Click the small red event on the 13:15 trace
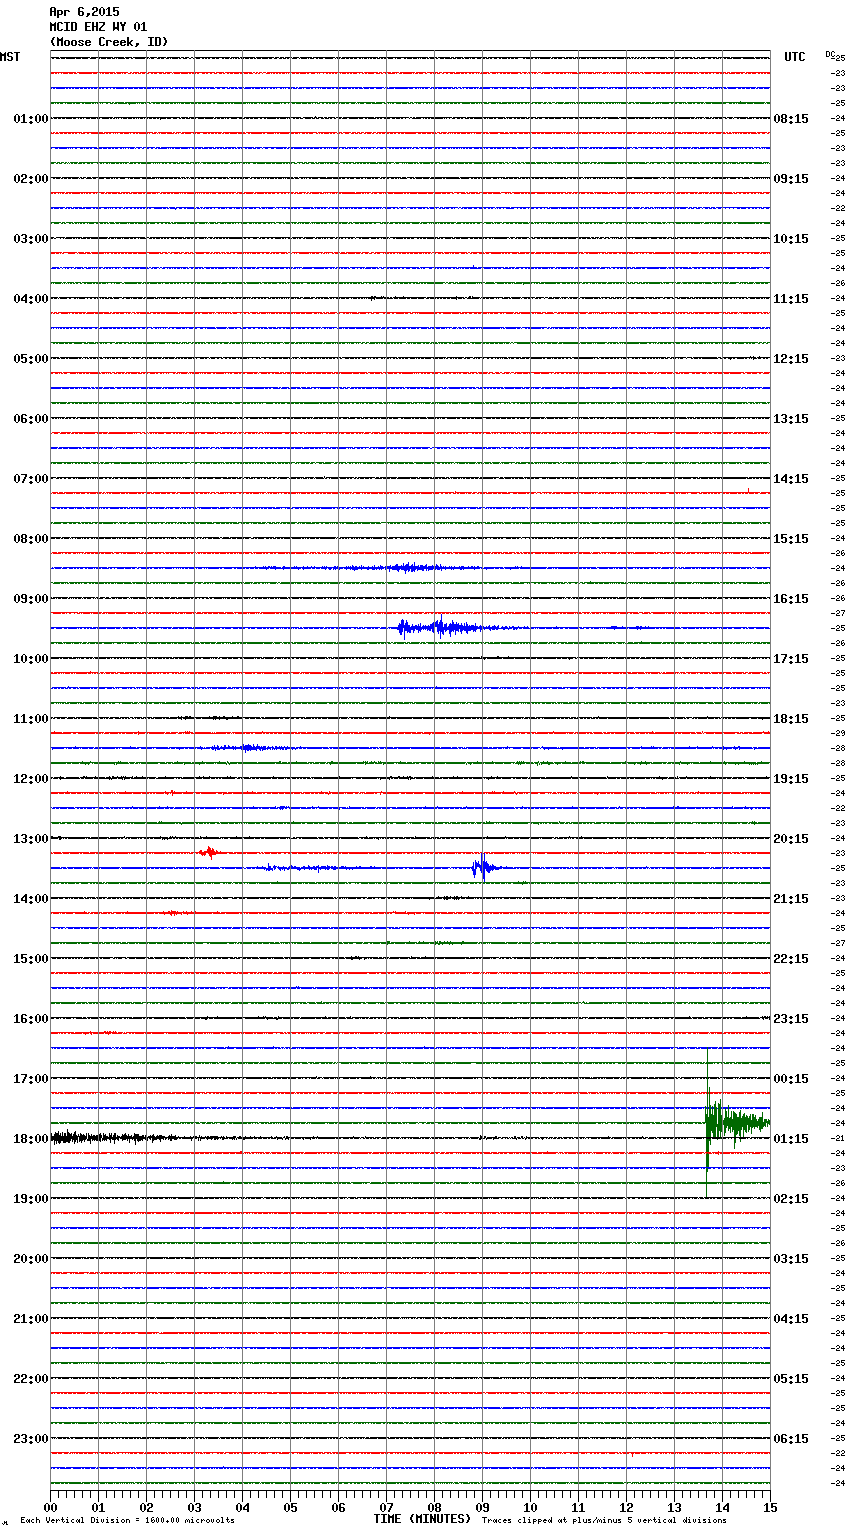The image size is (850, 1534). pyautogui.click(x=209, y=853)
